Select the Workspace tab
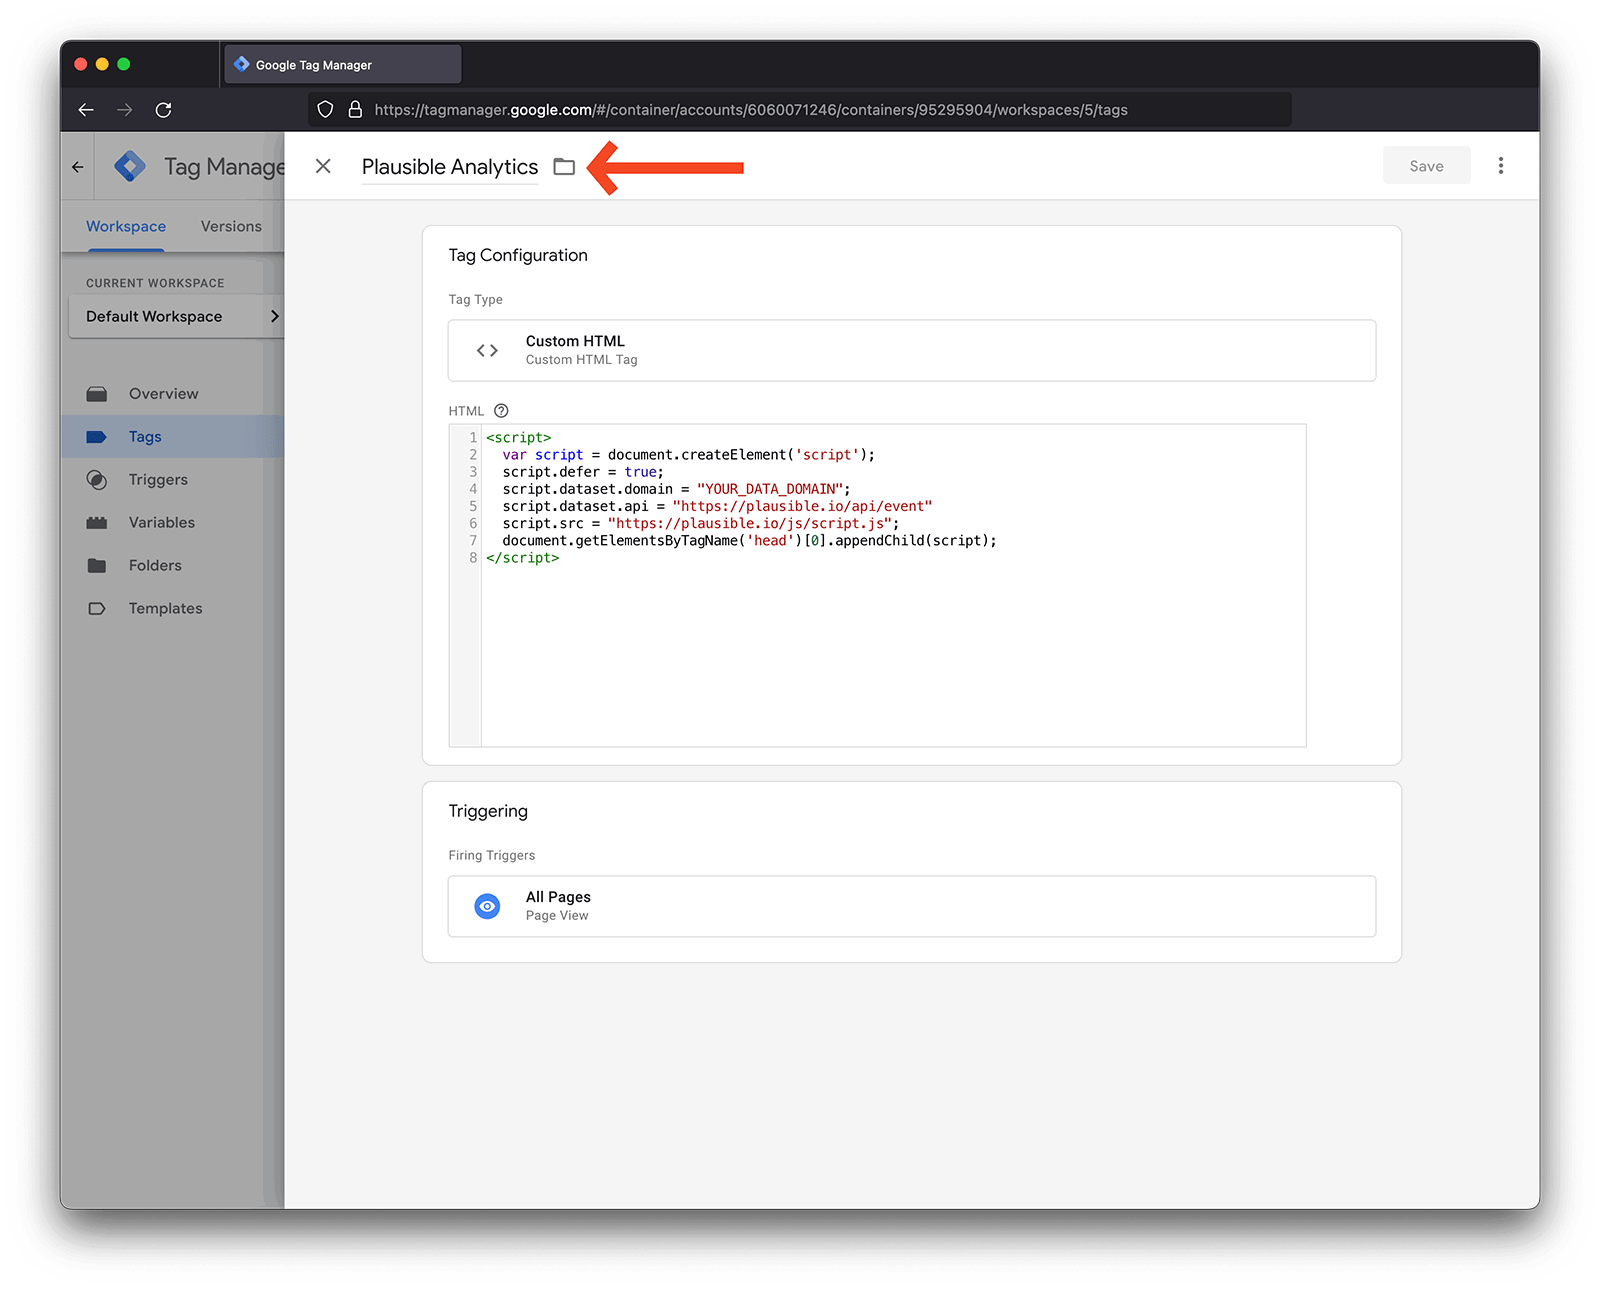The height and width of the screenshot is (1289, 1600). coord(125,226)
